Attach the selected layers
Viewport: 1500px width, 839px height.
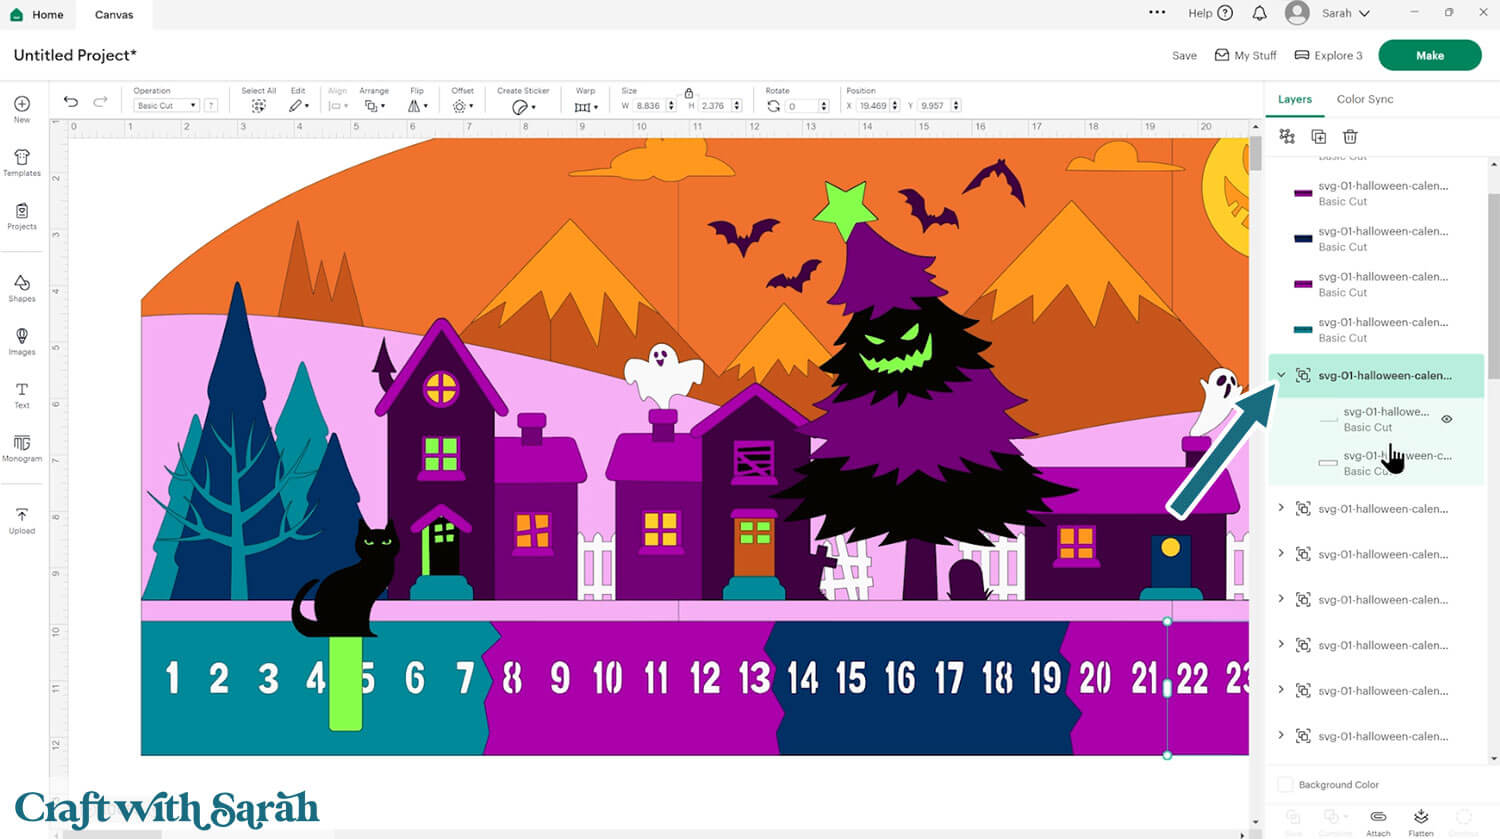[x=1378, y=820]
